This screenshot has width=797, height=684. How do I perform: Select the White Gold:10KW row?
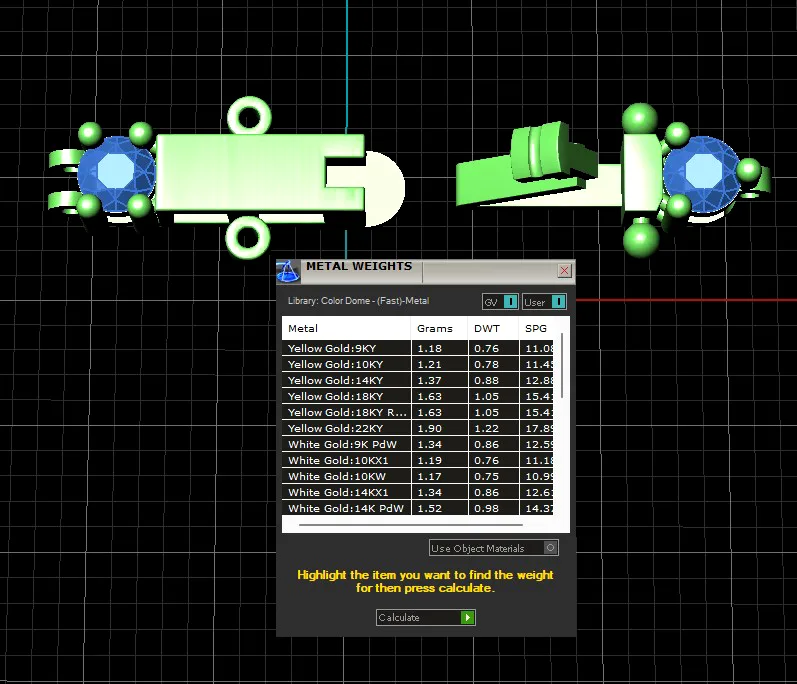tap(417, 476)
